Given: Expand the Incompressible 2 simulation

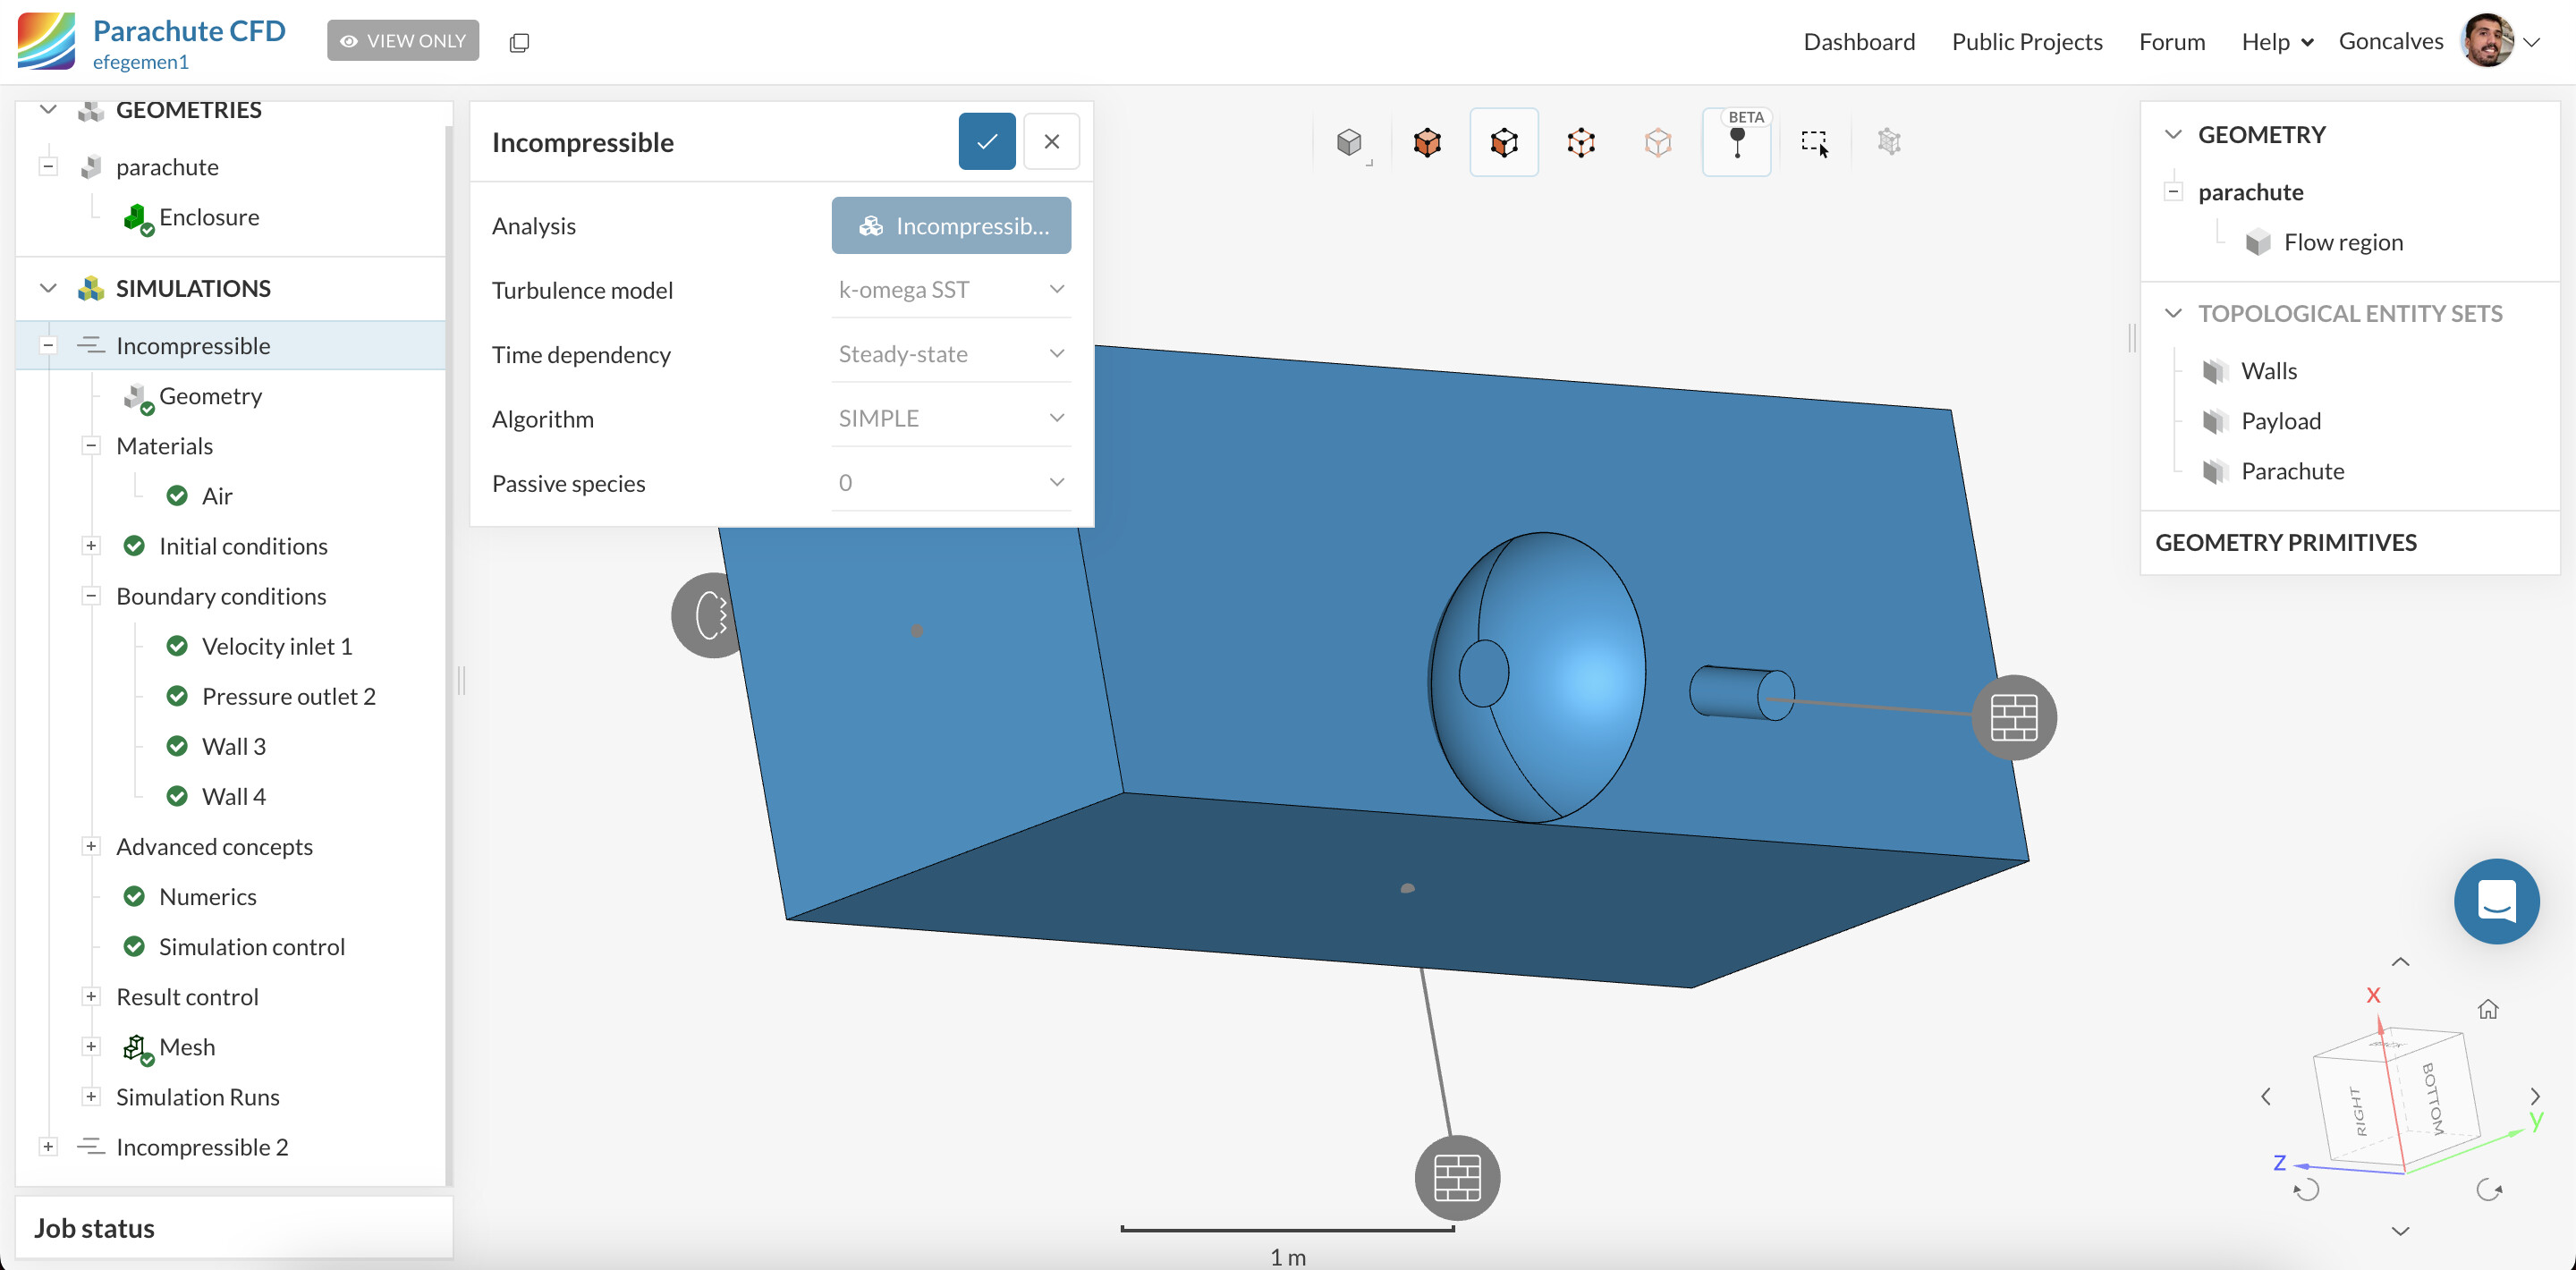Looking at the screenshot, I should (48, 1147).
